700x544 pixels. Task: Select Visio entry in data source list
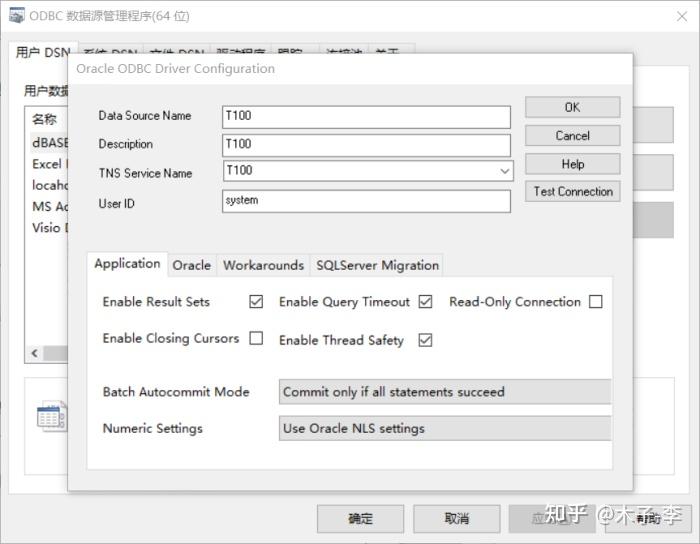[50, 228]
